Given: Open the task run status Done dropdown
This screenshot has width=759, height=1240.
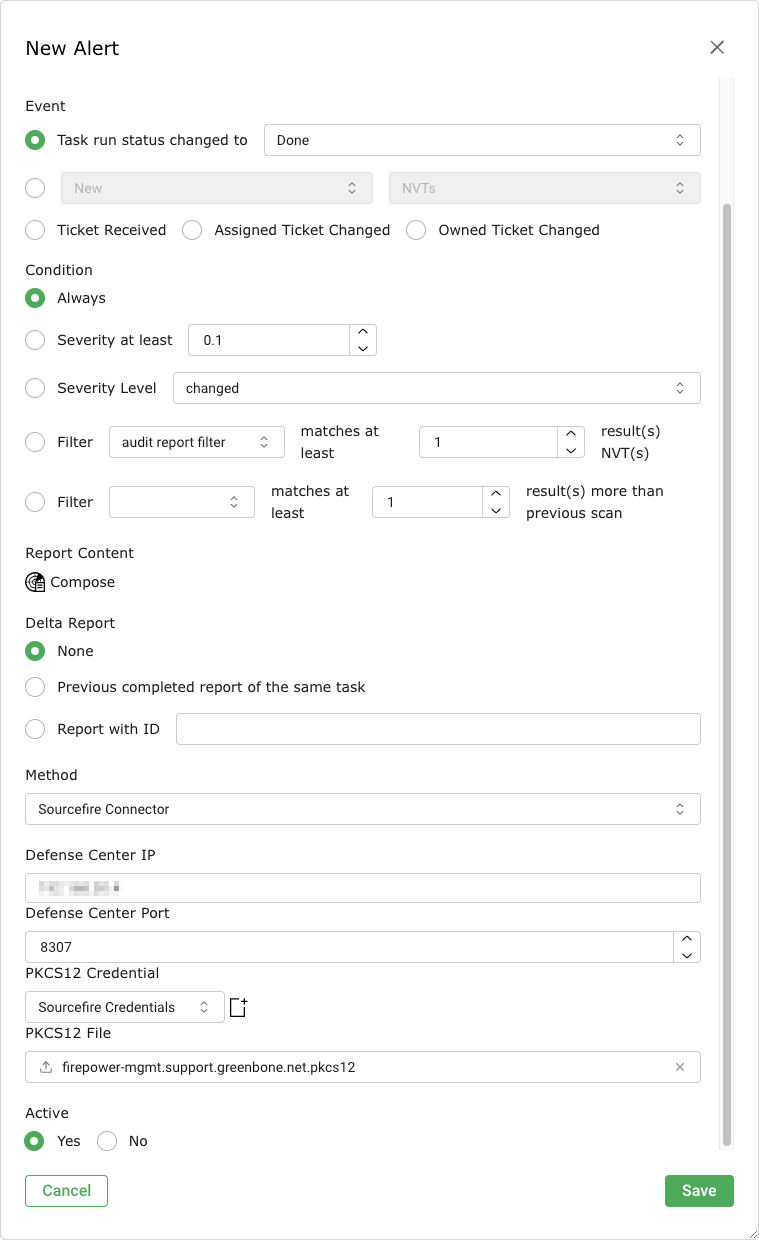Looking at the screenshot, I should pos(482,140).
